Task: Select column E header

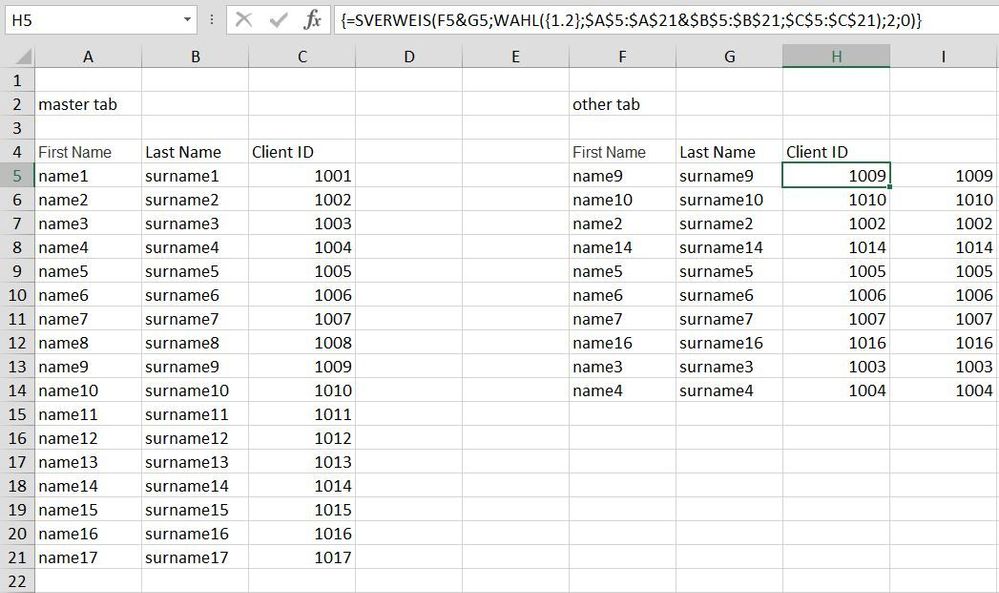Action: (x=515, y=57)
